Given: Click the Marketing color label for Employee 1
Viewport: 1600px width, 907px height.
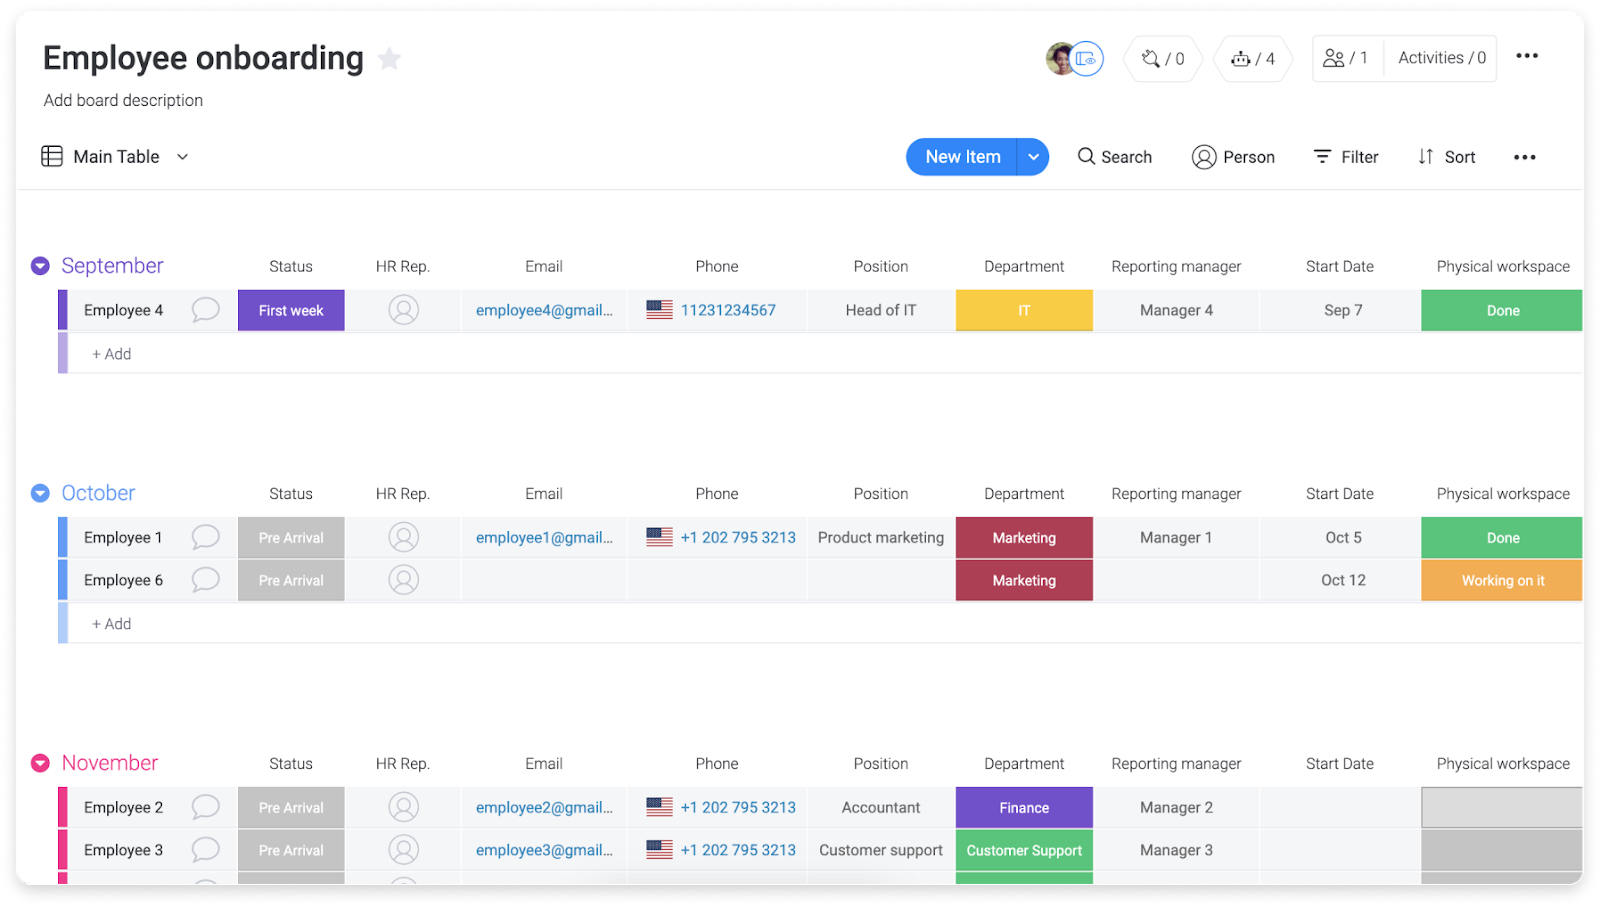Looking at the screenshot, I should [x=1023, y=537].
